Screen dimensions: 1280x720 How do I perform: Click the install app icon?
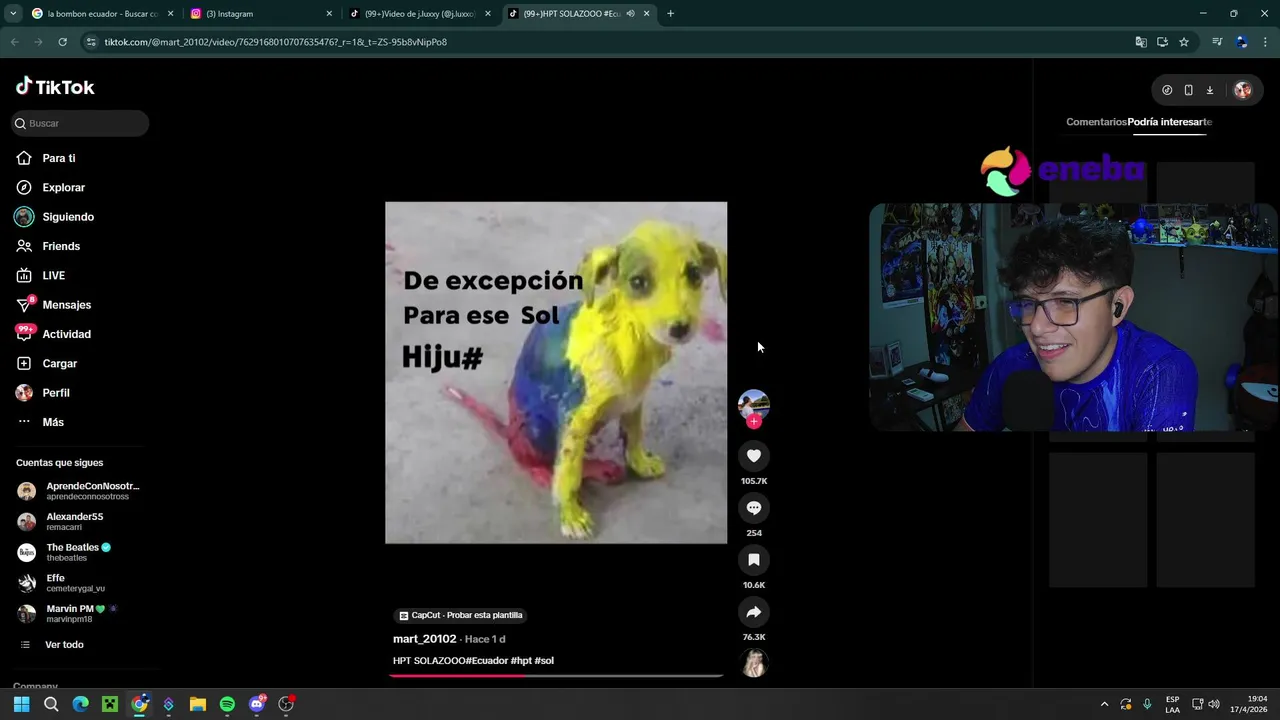[x=1162, y=42]
